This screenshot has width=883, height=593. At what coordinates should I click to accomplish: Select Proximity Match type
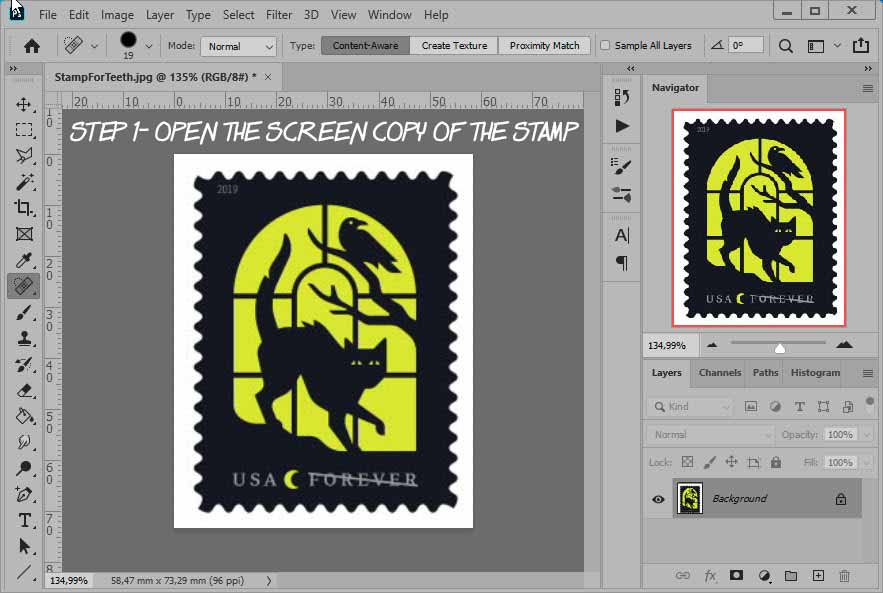(545, 46)
